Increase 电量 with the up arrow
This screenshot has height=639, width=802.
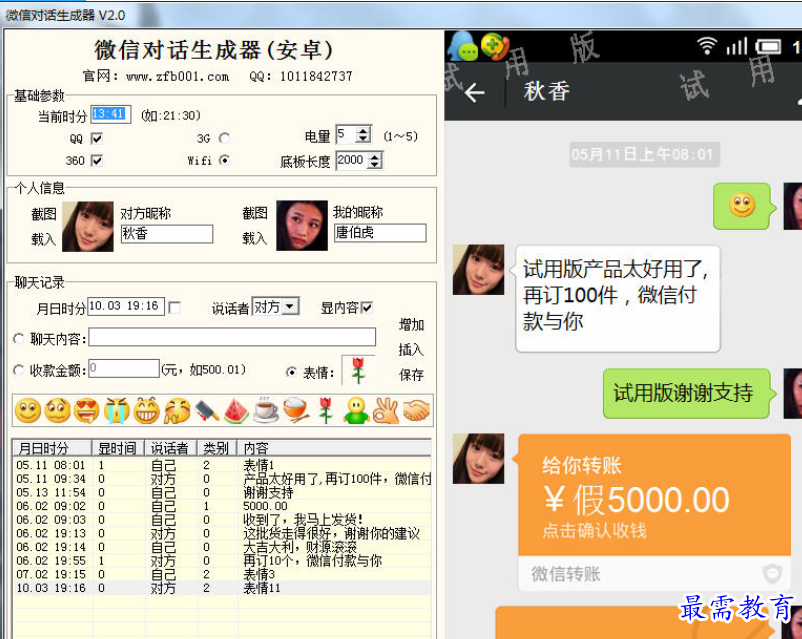coord(363,130)
